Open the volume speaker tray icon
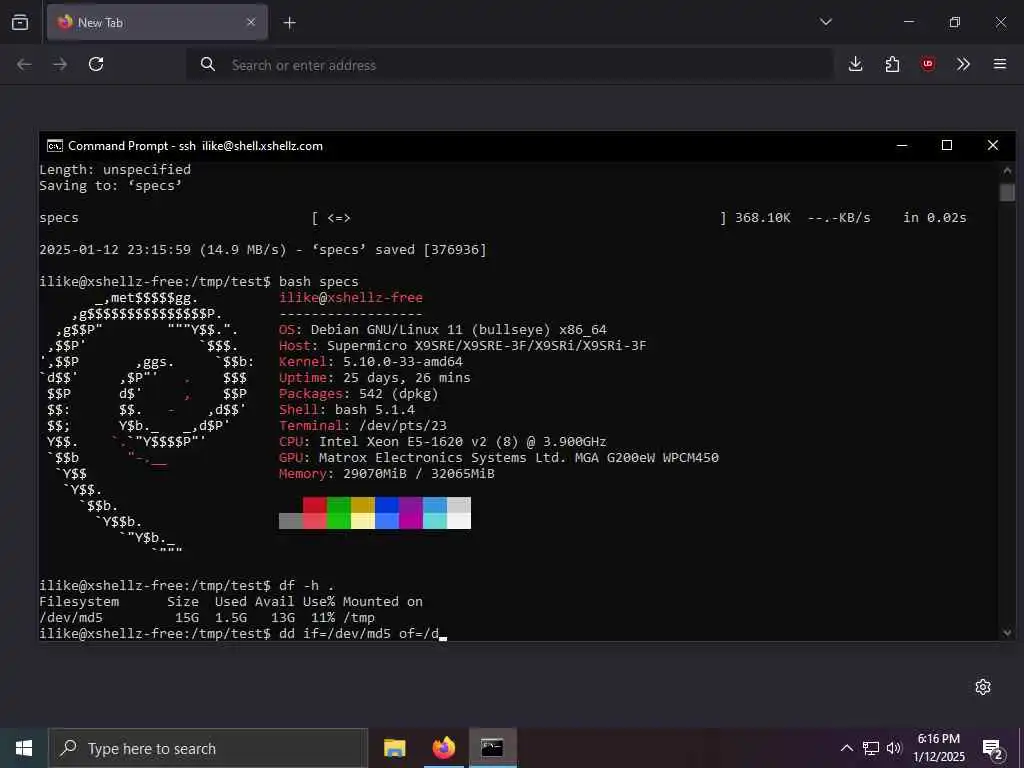The image size is (1024, 768). pos(894,748)
